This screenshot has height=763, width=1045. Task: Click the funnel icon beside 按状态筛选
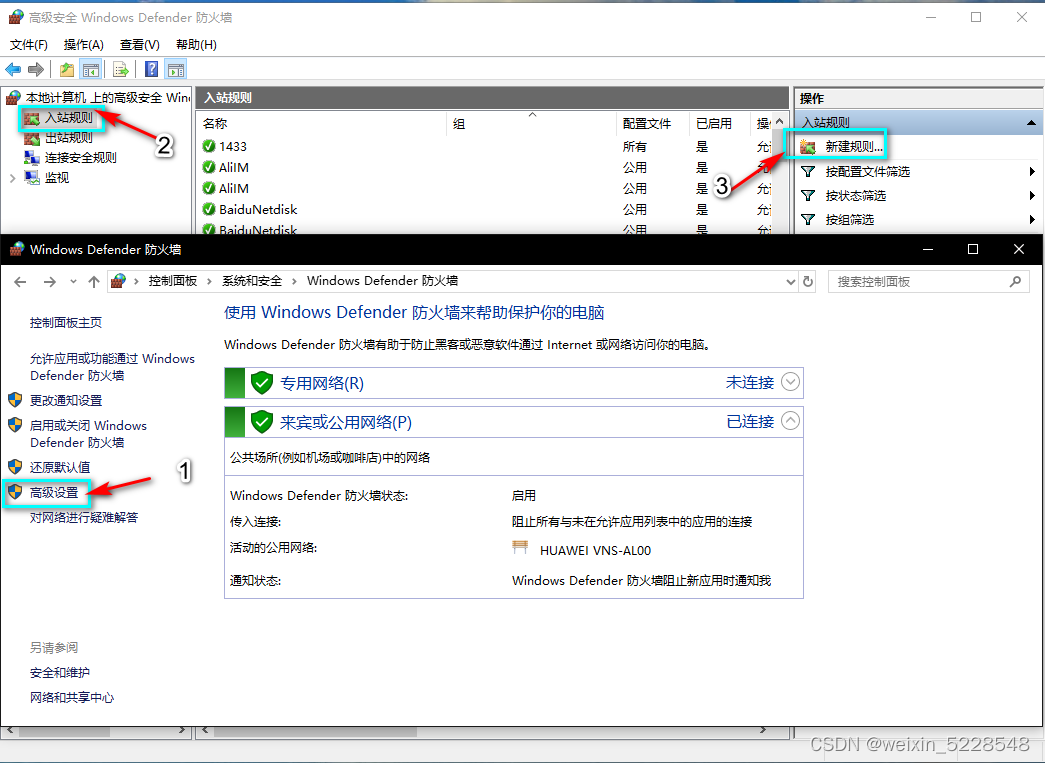808,196
